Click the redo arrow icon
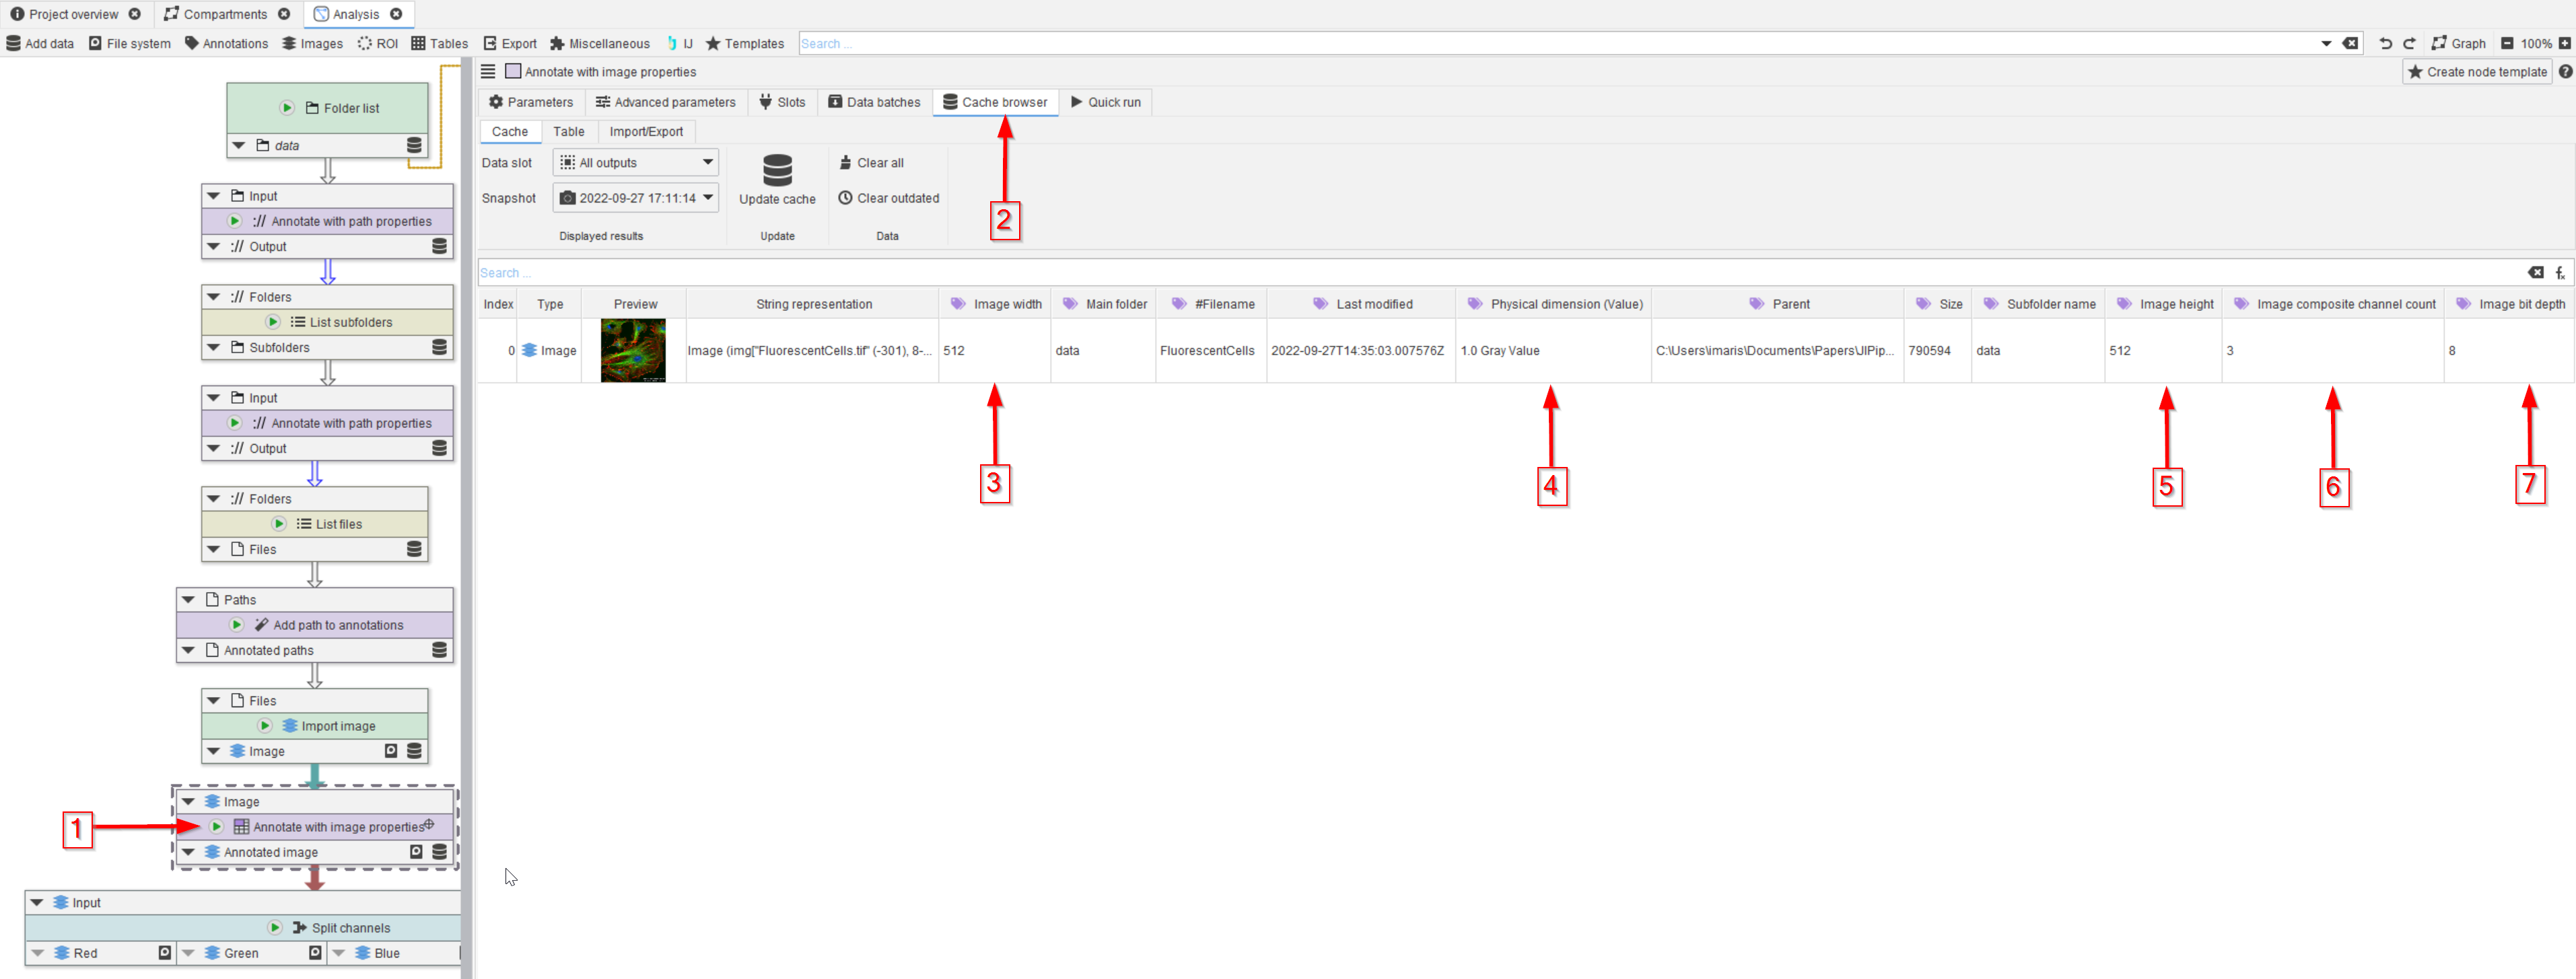This screenshot has height=979, width=2576. pos(2410,44)
